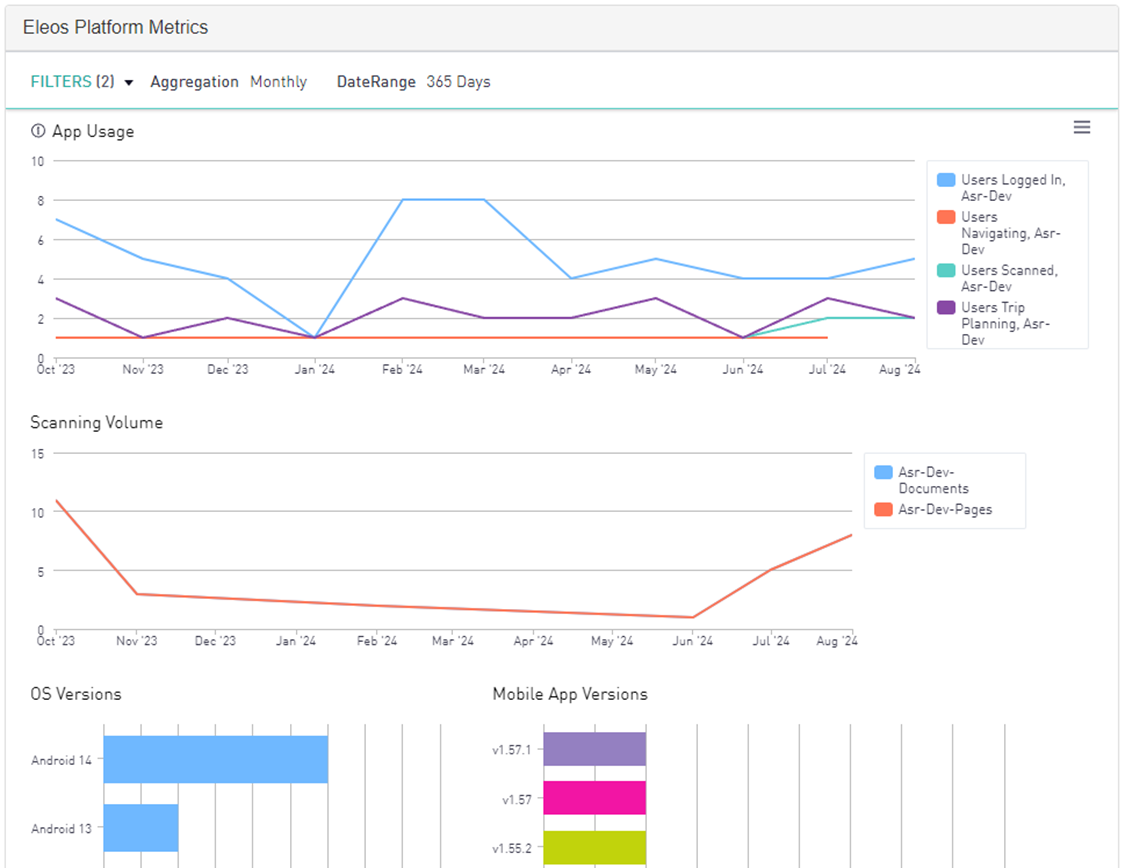The height and width of the screenshot is (868, 1125).
Task: Click the 'Jun '24' label on Scanning Volume axis
Action: [692, 641]
